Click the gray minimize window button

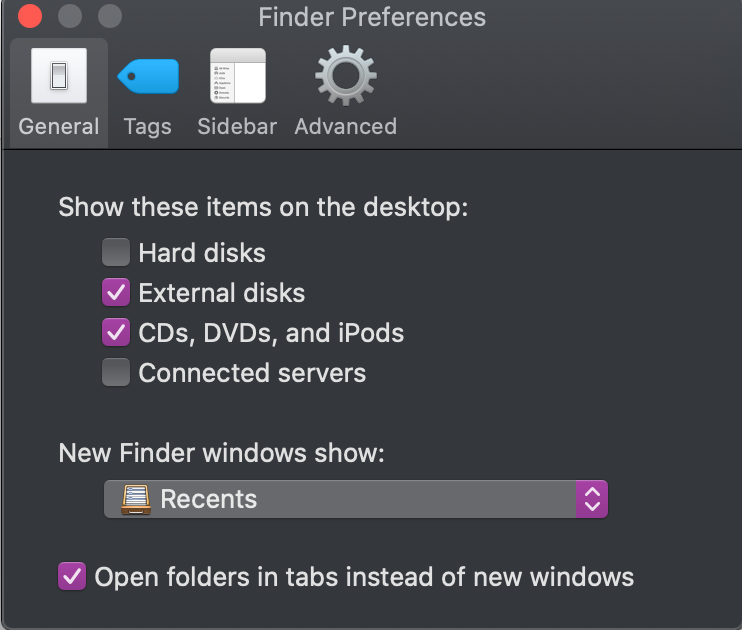(x=70, y=16)
